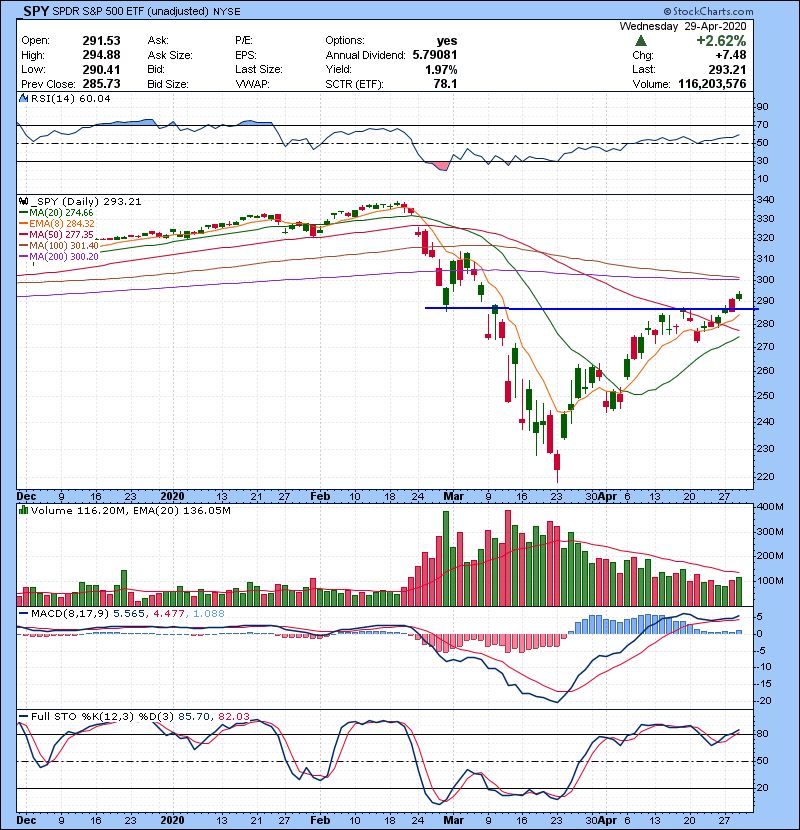
Task: Click the last green candlestick on April 29
Action: [x=739, y=296]
